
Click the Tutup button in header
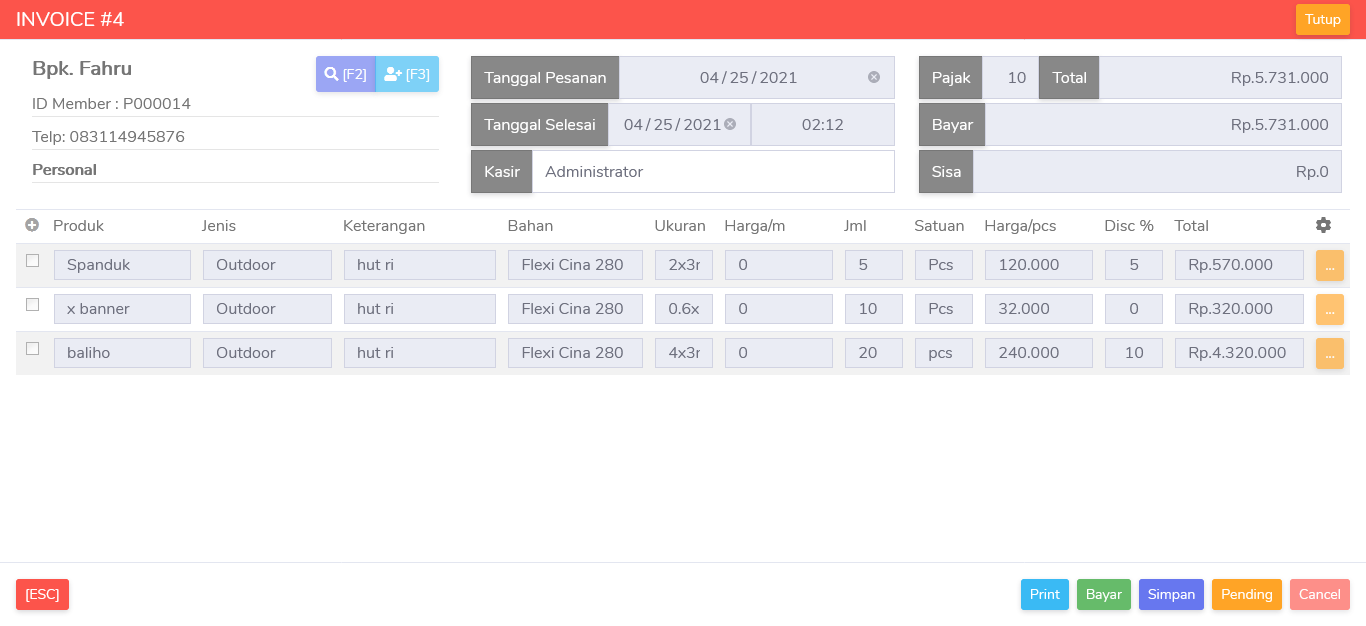point(1323,19)
